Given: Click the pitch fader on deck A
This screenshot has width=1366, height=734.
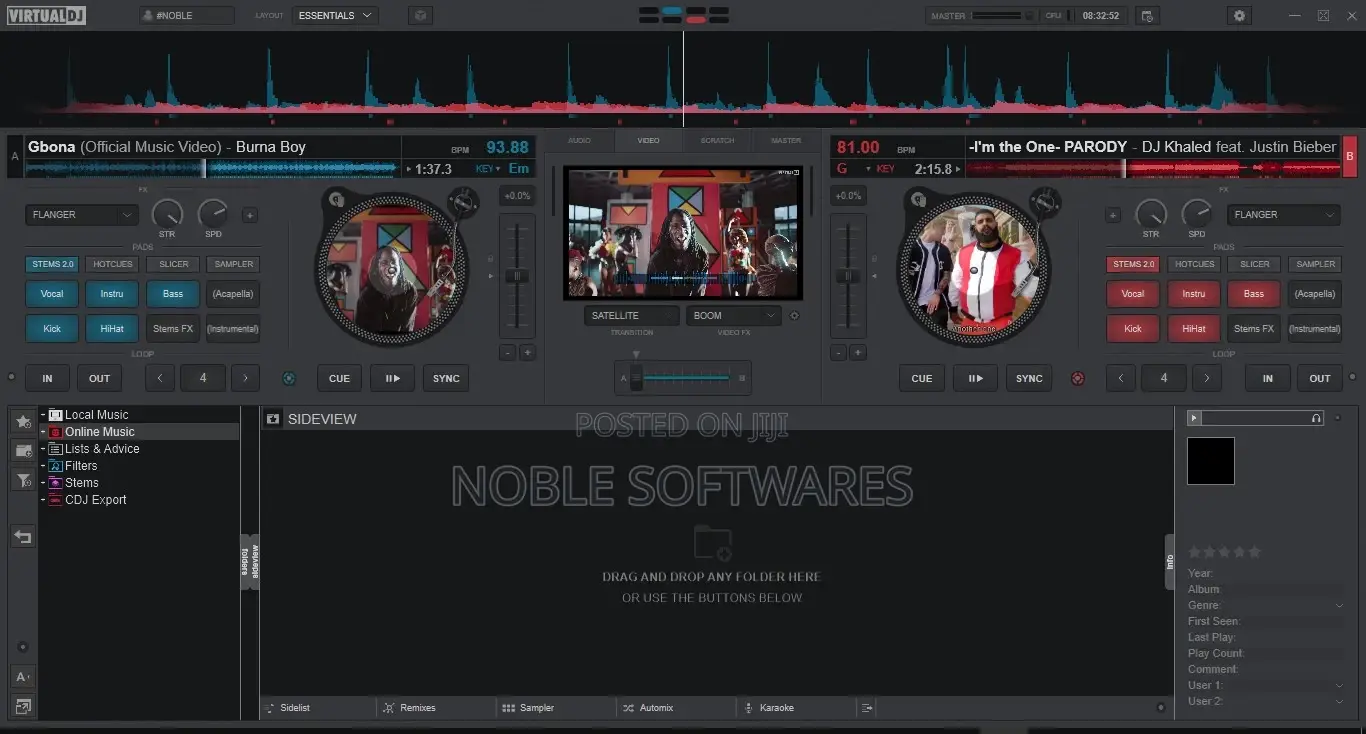Looking at the screenshot, I should (x=517, y=275).
